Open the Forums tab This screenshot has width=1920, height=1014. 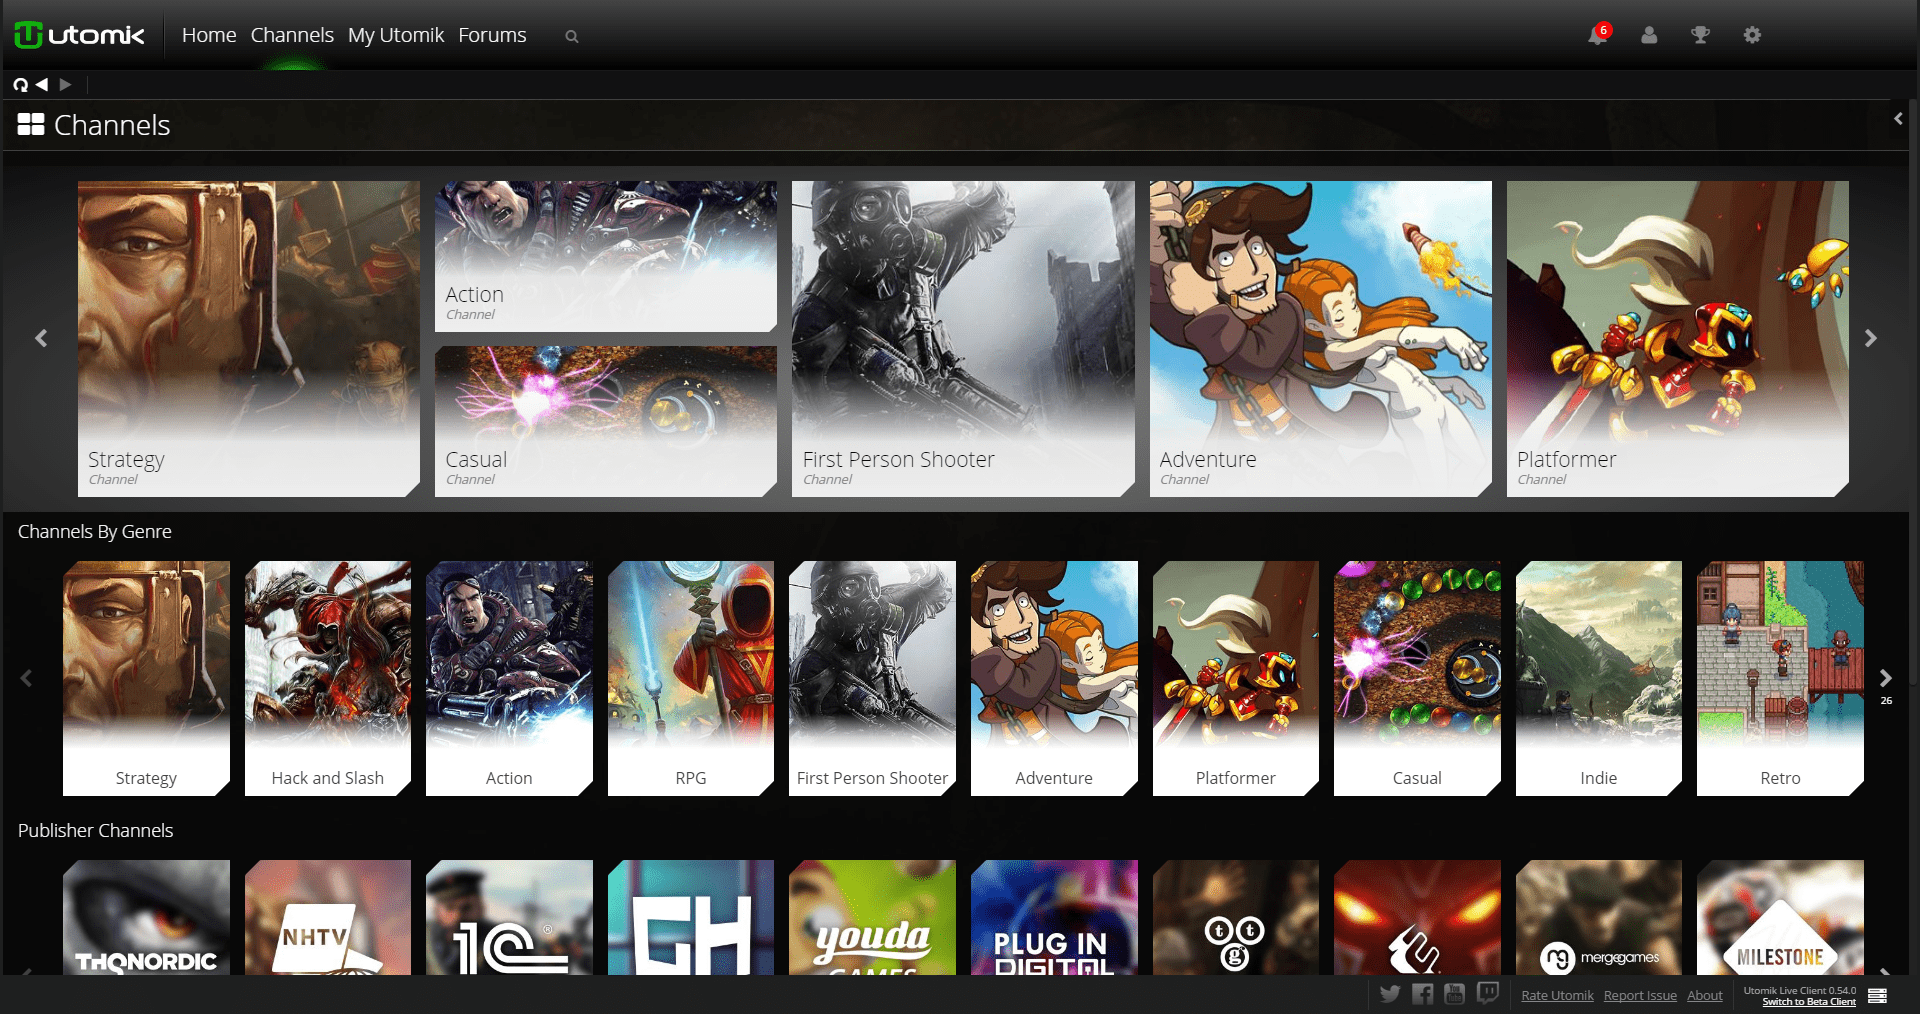[x=492, y=35]
